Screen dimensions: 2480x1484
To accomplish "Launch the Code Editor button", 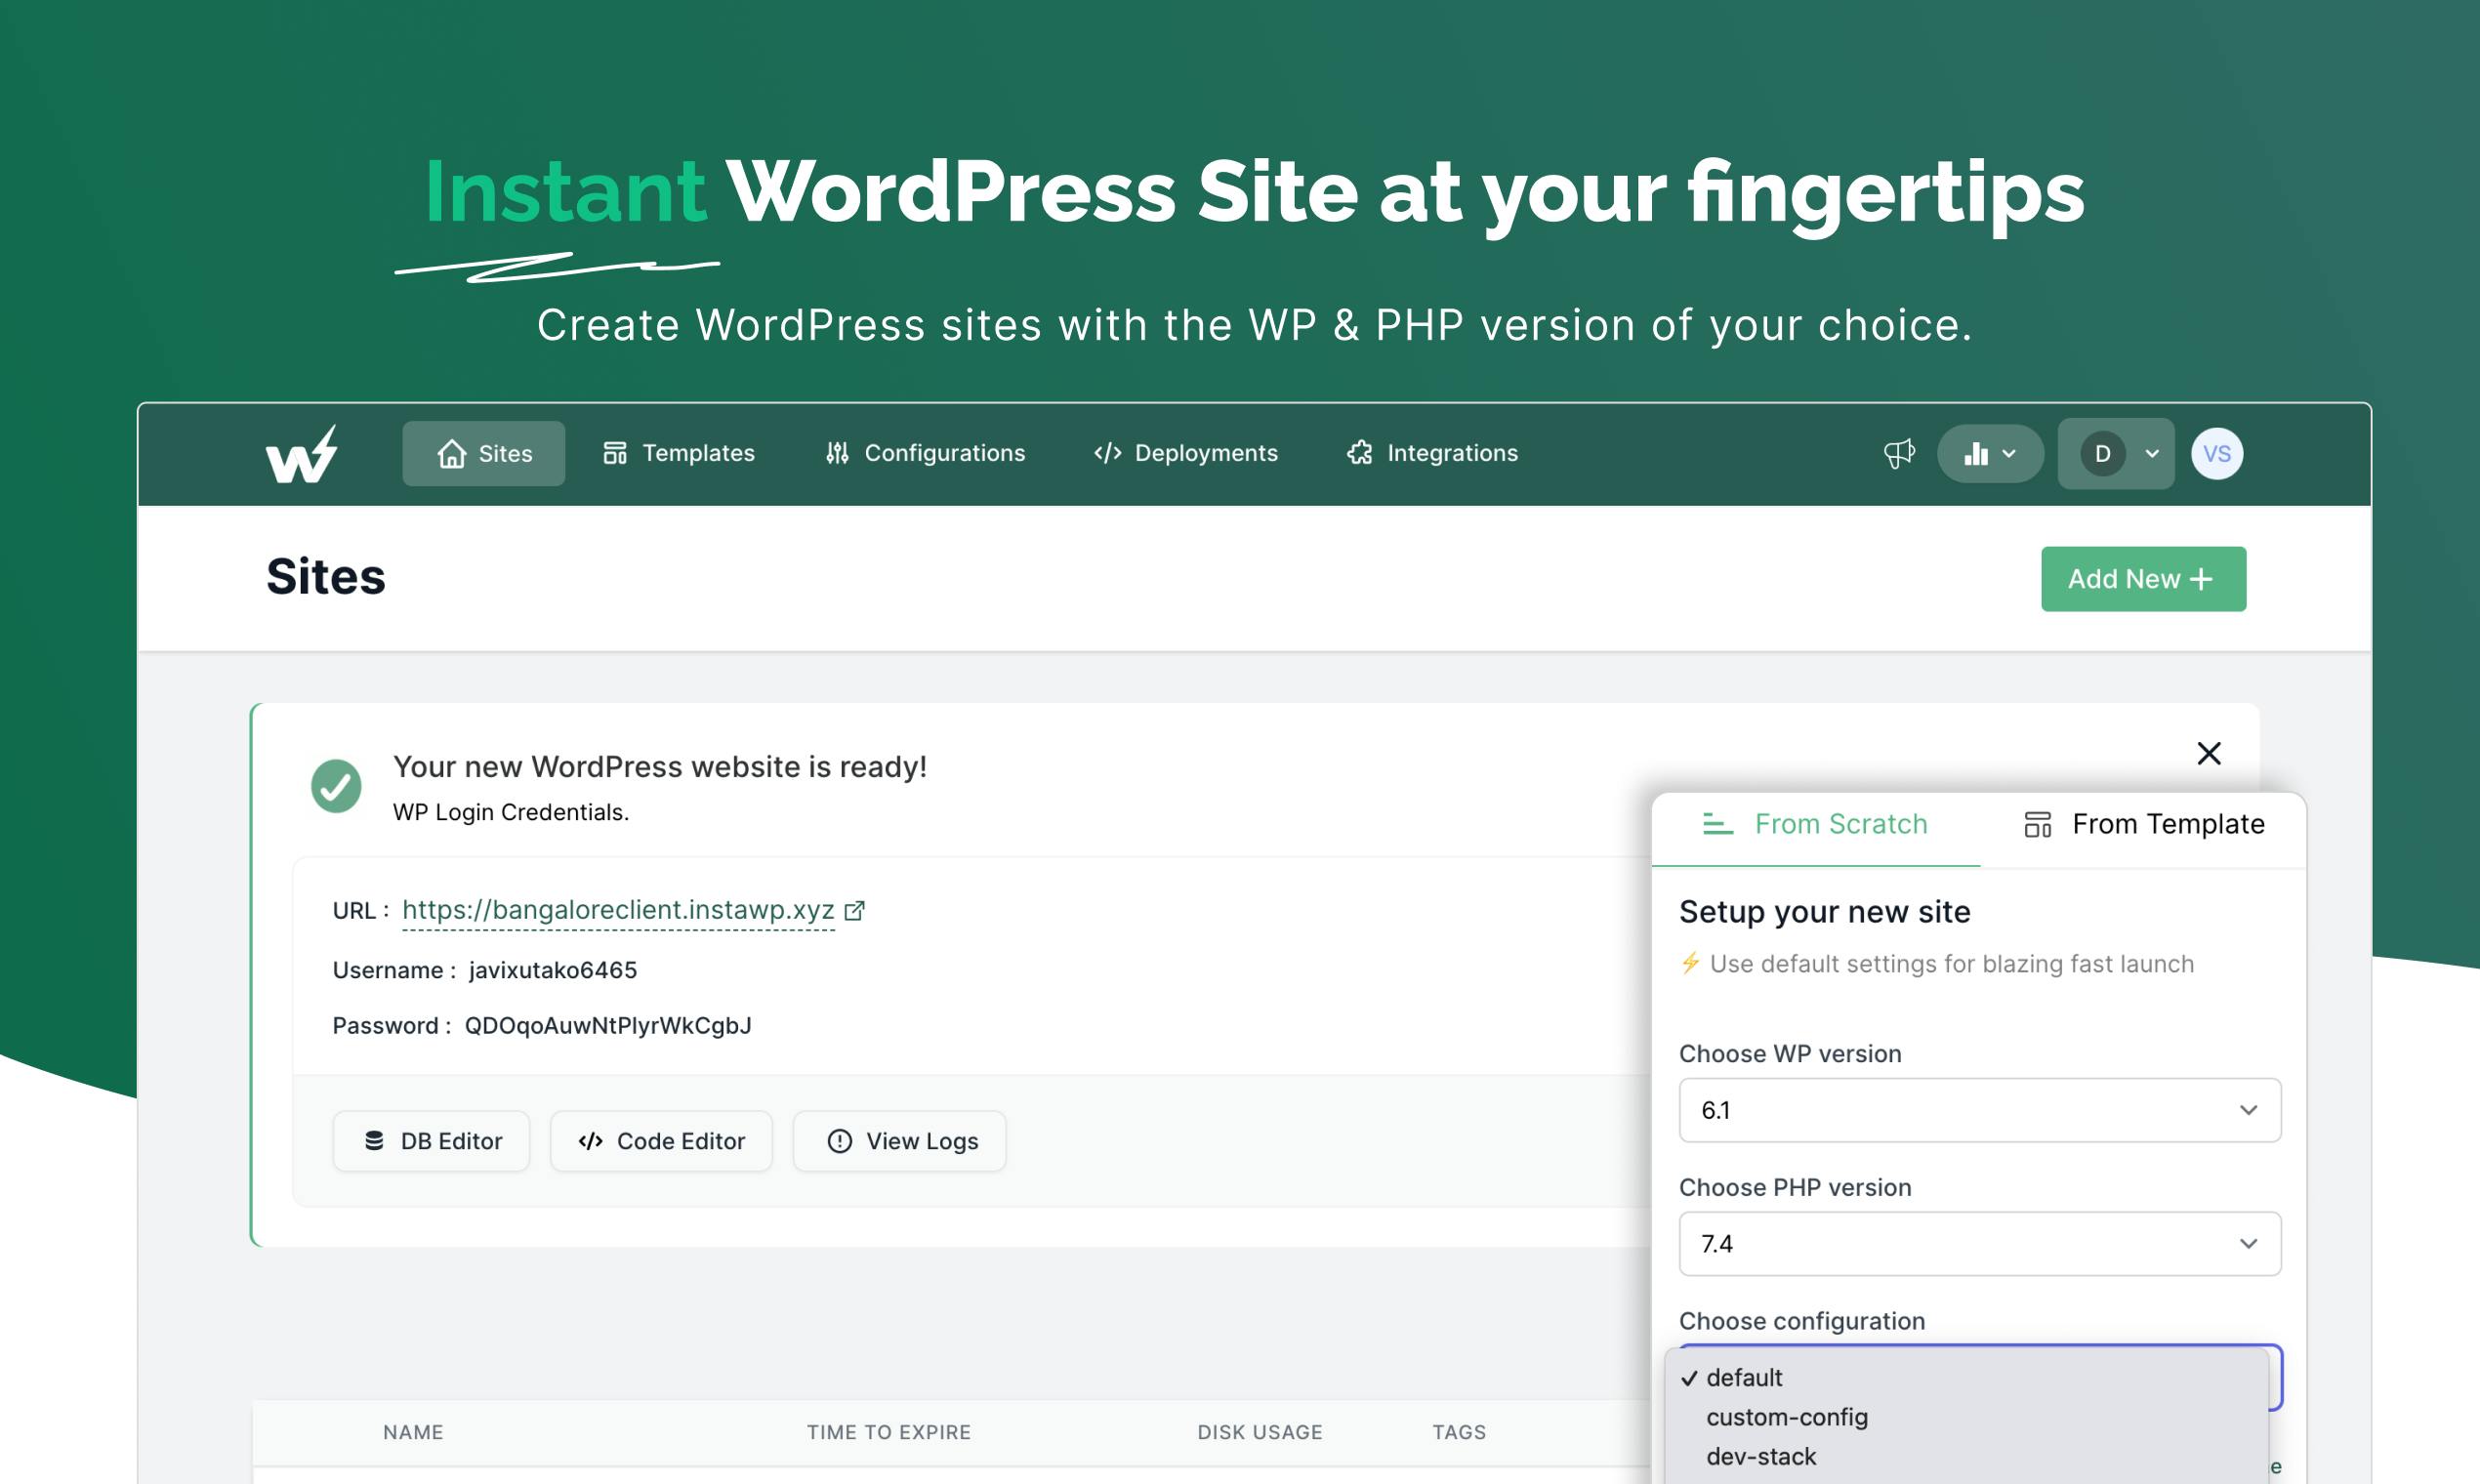I will pyautogui.click(x=661, y=1142).
